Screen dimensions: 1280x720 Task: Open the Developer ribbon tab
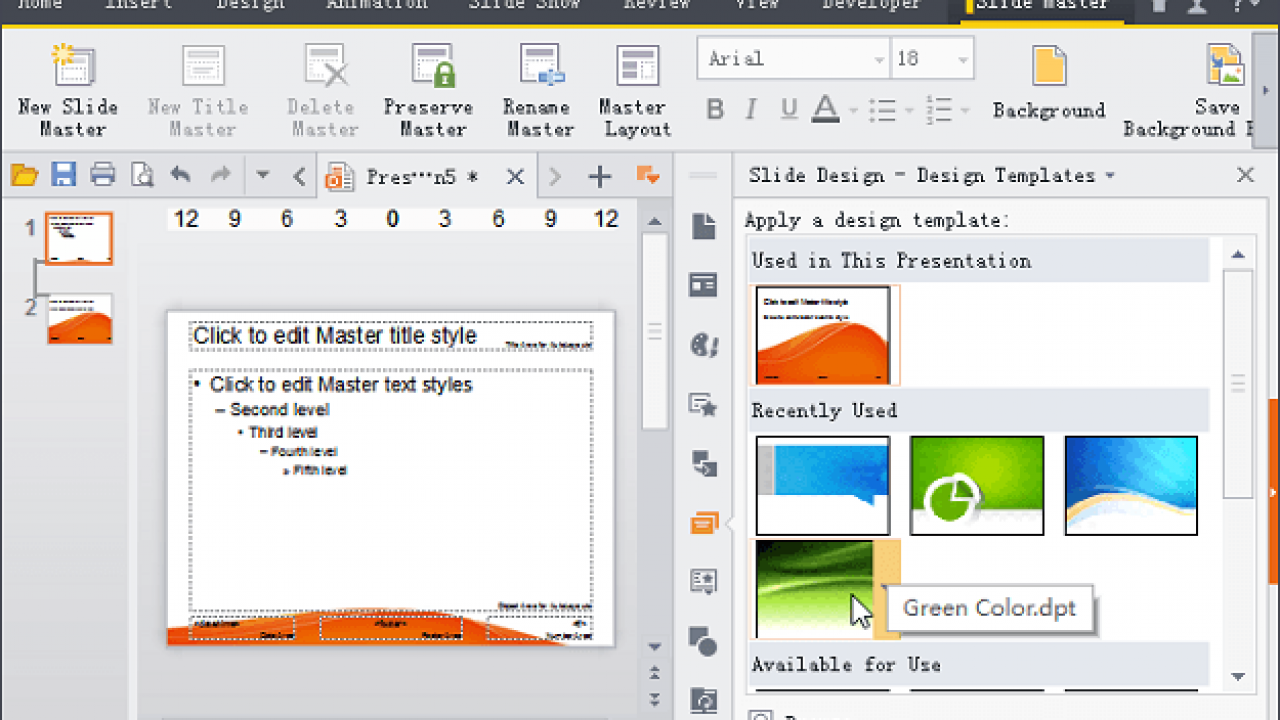point(871,5)
